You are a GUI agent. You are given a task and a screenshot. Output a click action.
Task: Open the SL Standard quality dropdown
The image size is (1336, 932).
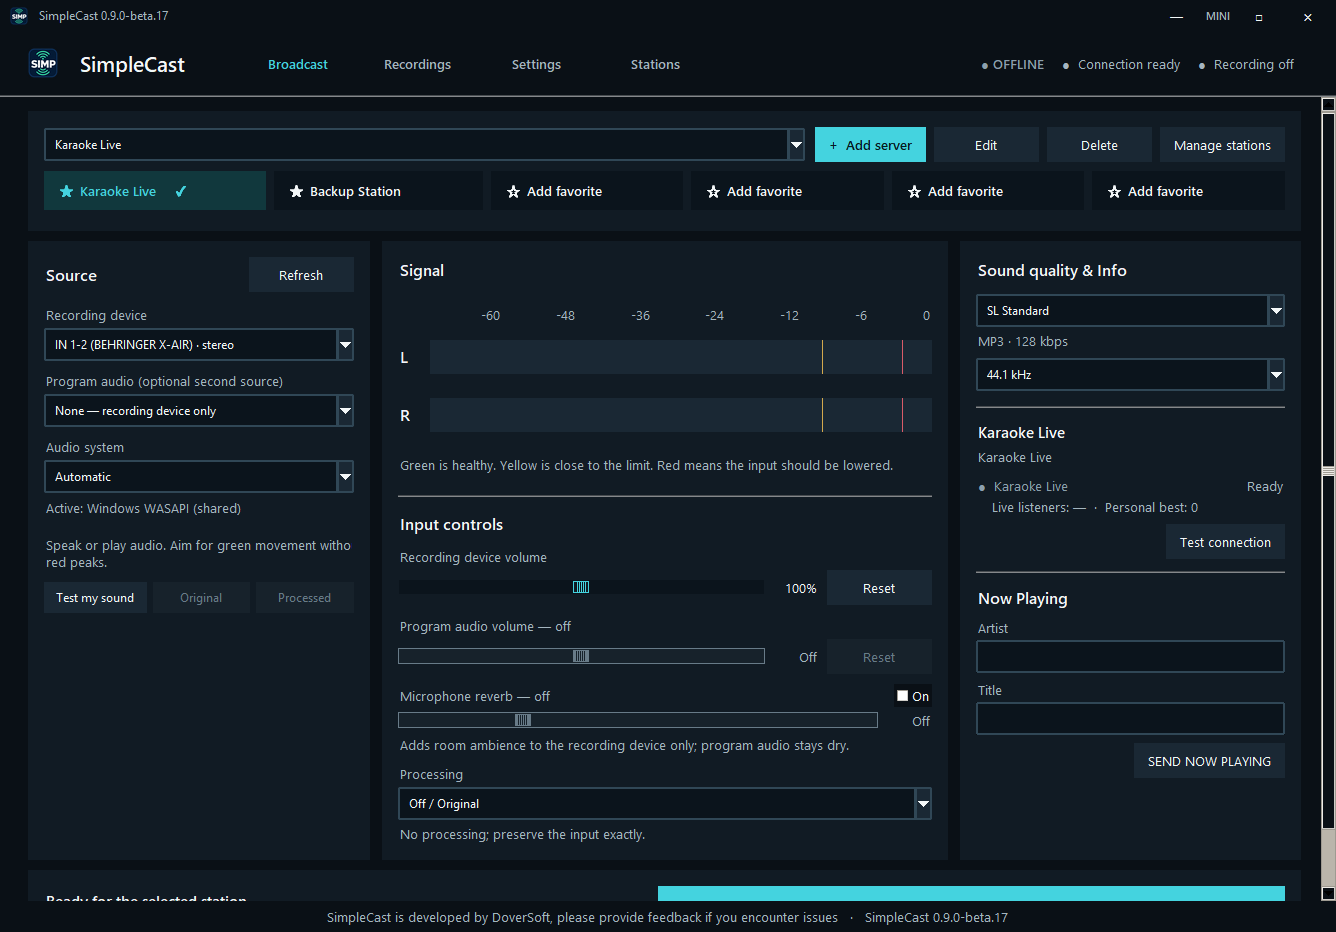point(1276,311)
